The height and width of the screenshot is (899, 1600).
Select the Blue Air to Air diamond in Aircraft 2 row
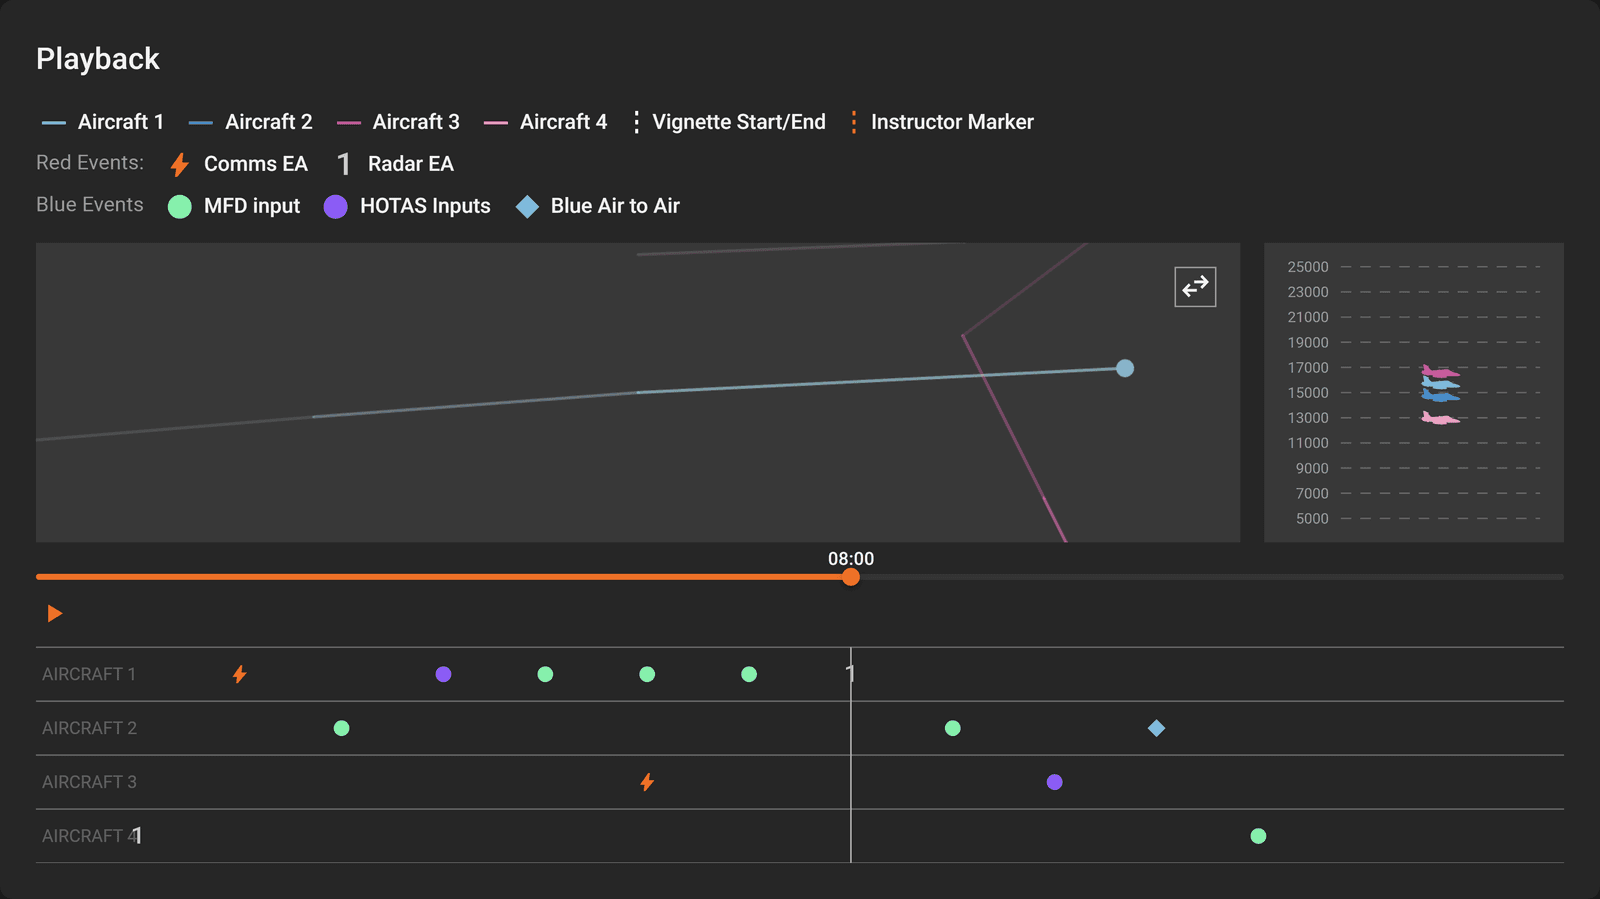coord(1156,728)
